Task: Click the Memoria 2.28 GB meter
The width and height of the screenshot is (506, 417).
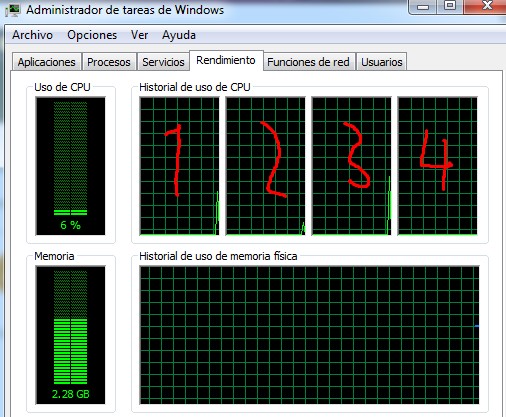Action: pyautogui.click(x=70, y=335)
